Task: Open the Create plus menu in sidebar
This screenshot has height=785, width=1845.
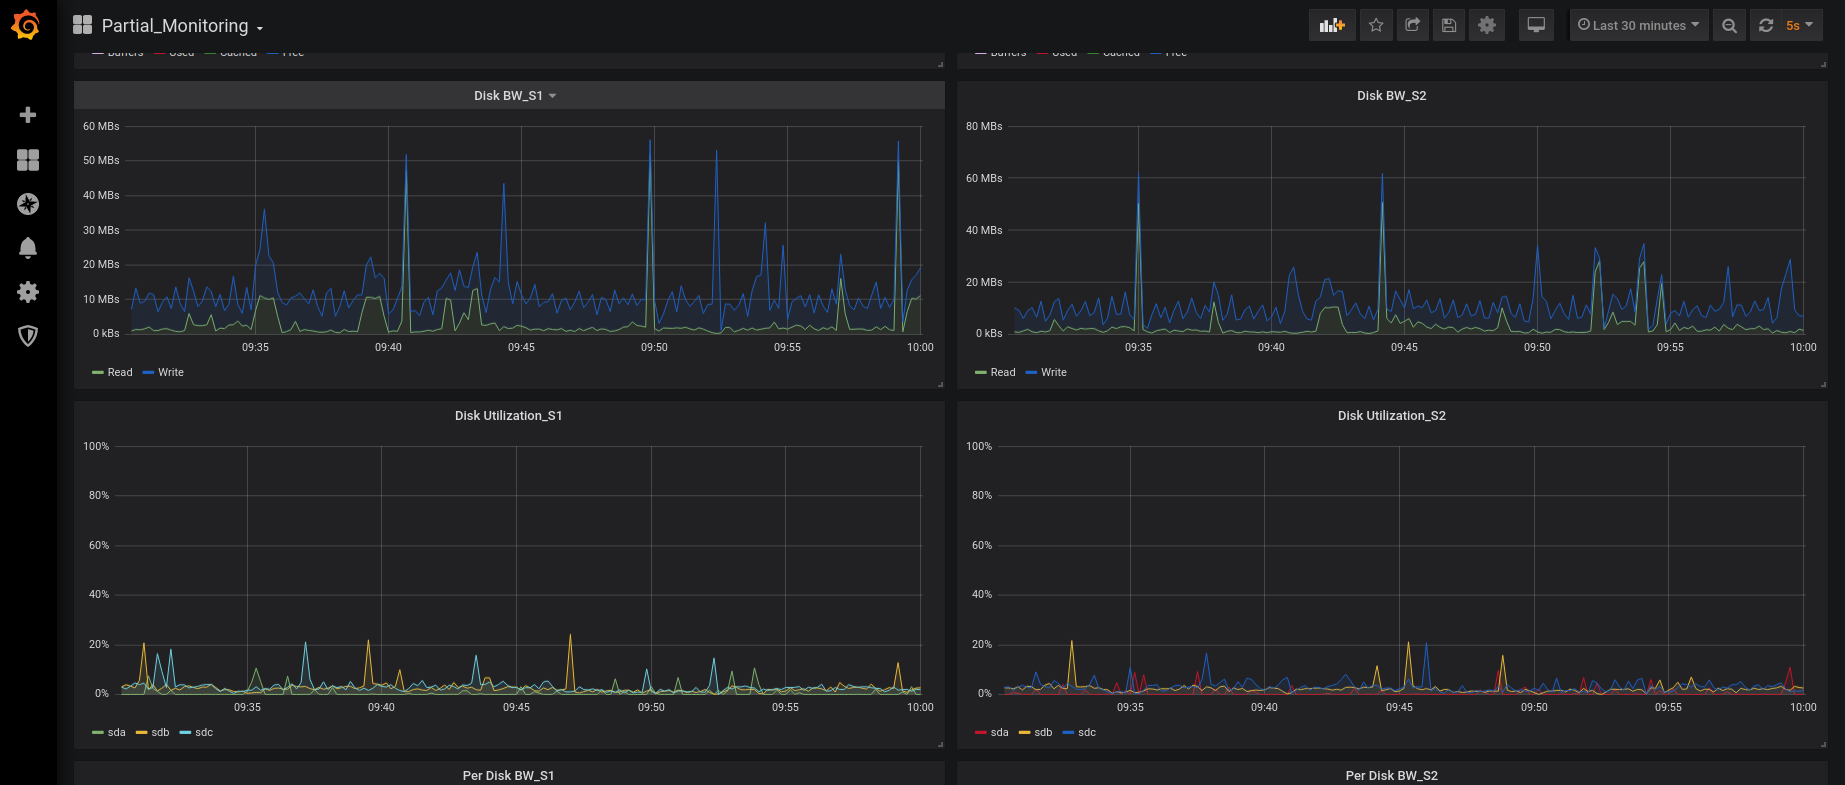Action: coord(28,115)
